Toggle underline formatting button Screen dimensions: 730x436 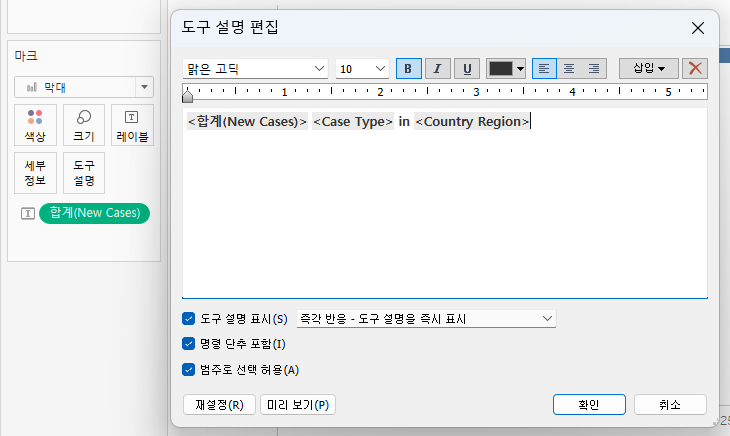click(x=466, y=69)
